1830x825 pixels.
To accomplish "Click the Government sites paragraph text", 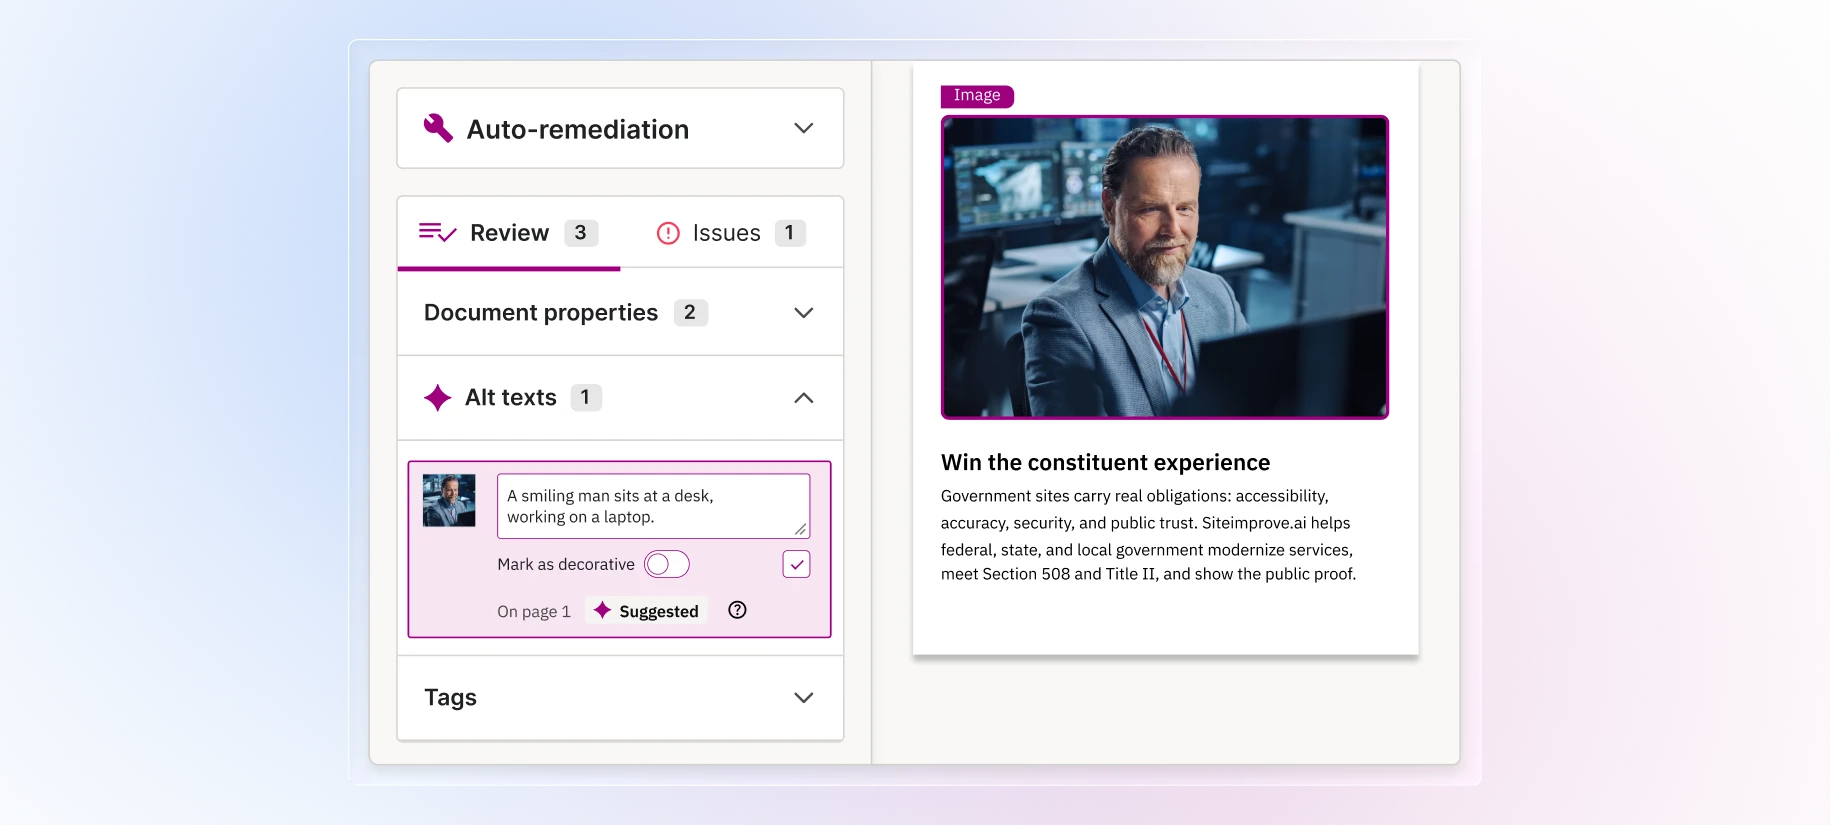I will click(1148, 535).
